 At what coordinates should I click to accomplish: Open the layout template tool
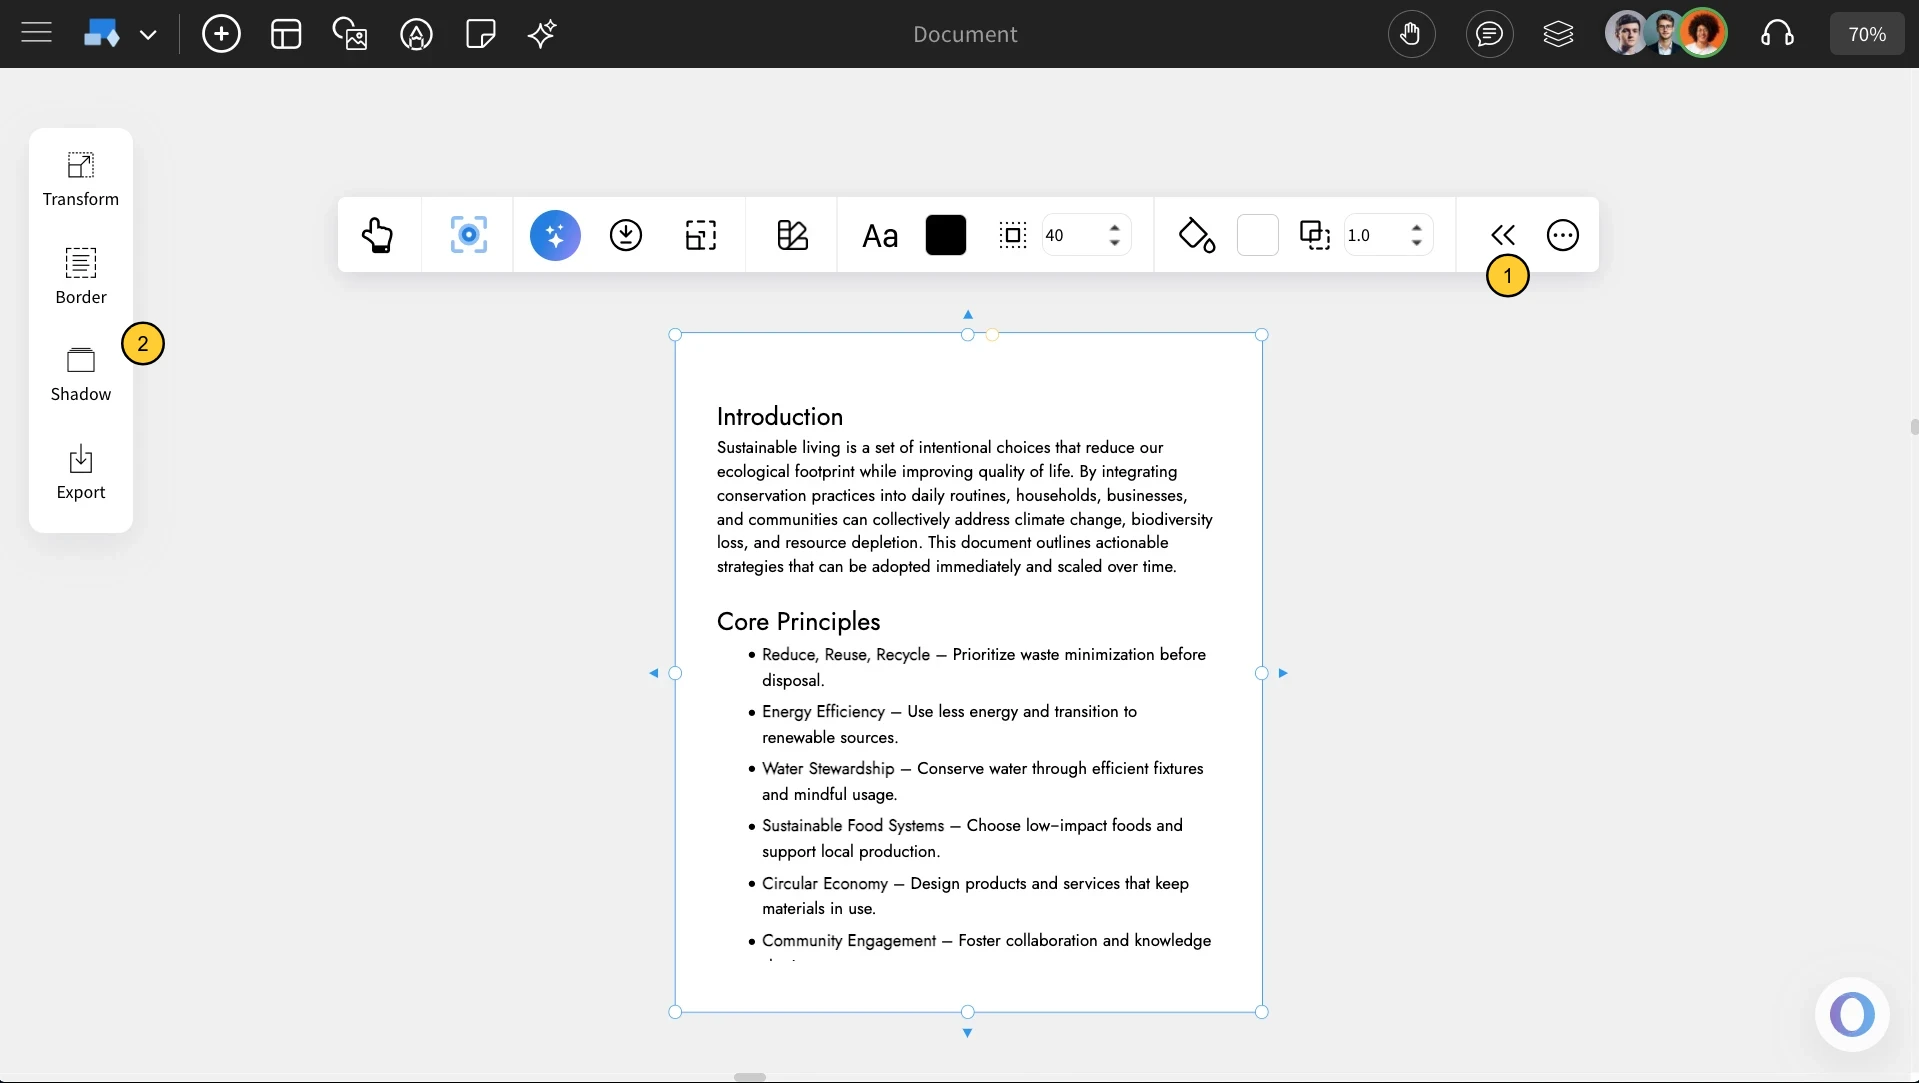click(x=286, y=33)
